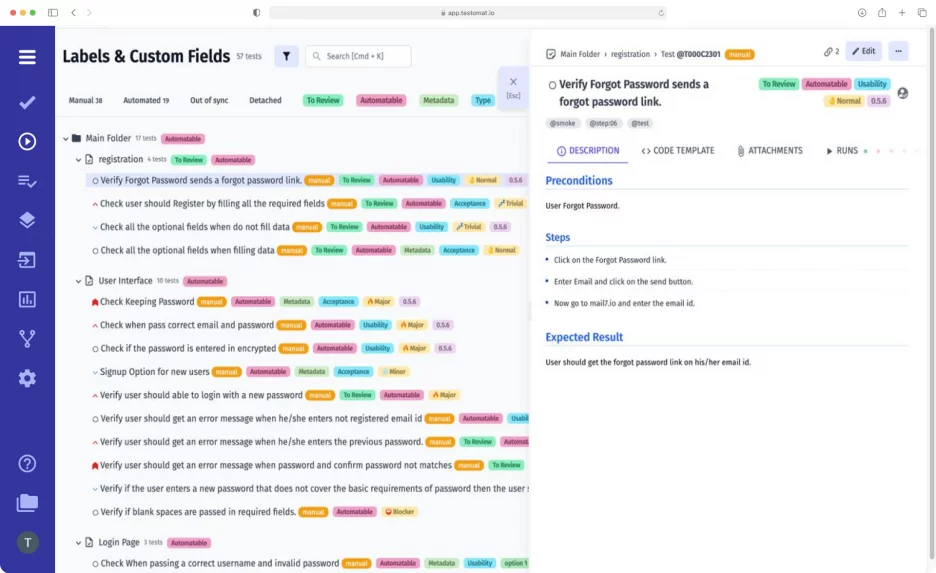Switch to the Attachments tab
Screen dimensions: 936x573
tap(769, 151)
